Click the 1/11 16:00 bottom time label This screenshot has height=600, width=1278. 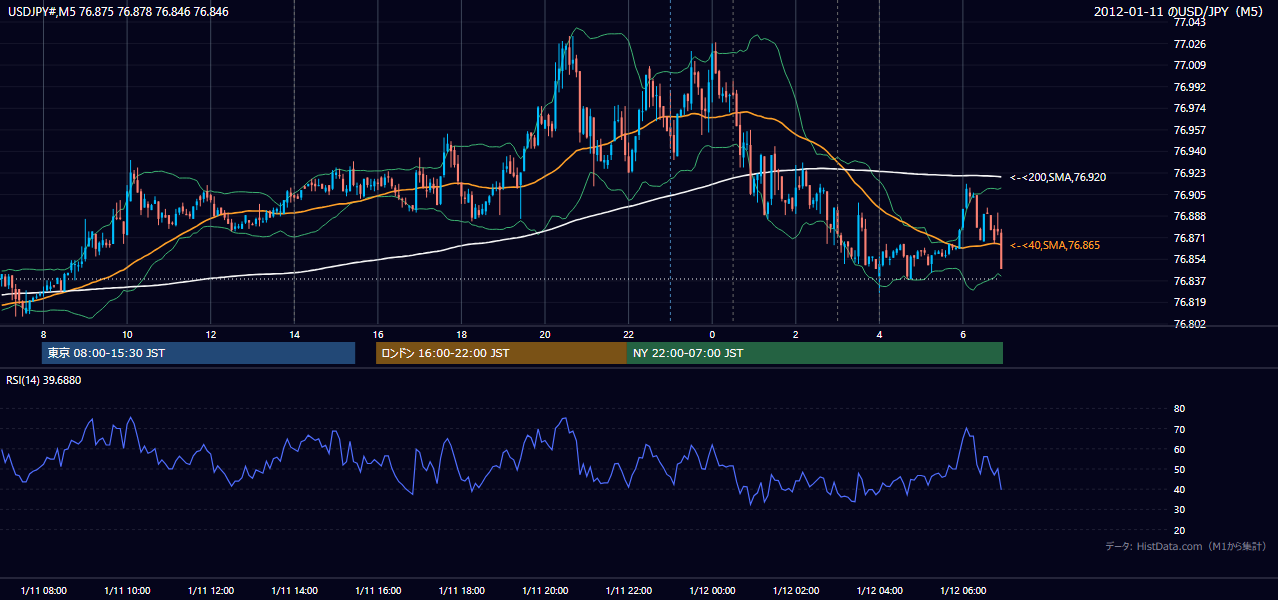click(x=377, y=590)
